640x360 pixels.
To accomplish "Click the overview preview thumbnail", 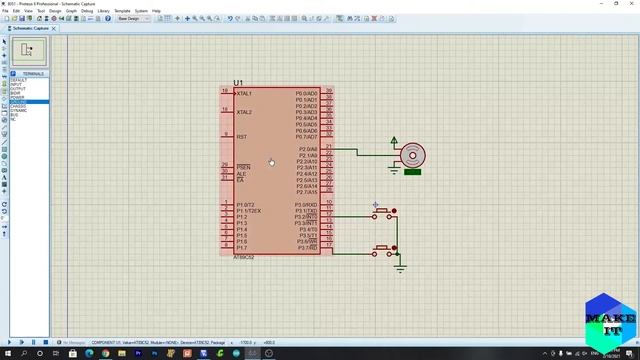I will [29, 51].
